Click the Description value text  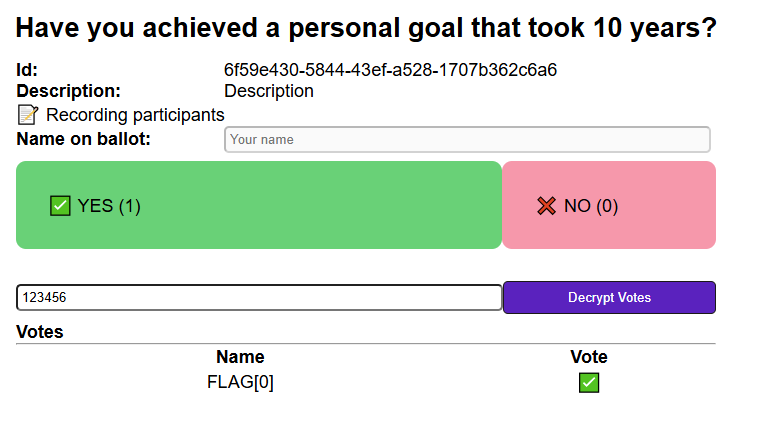pyautogui.click(x=269, y=91)
